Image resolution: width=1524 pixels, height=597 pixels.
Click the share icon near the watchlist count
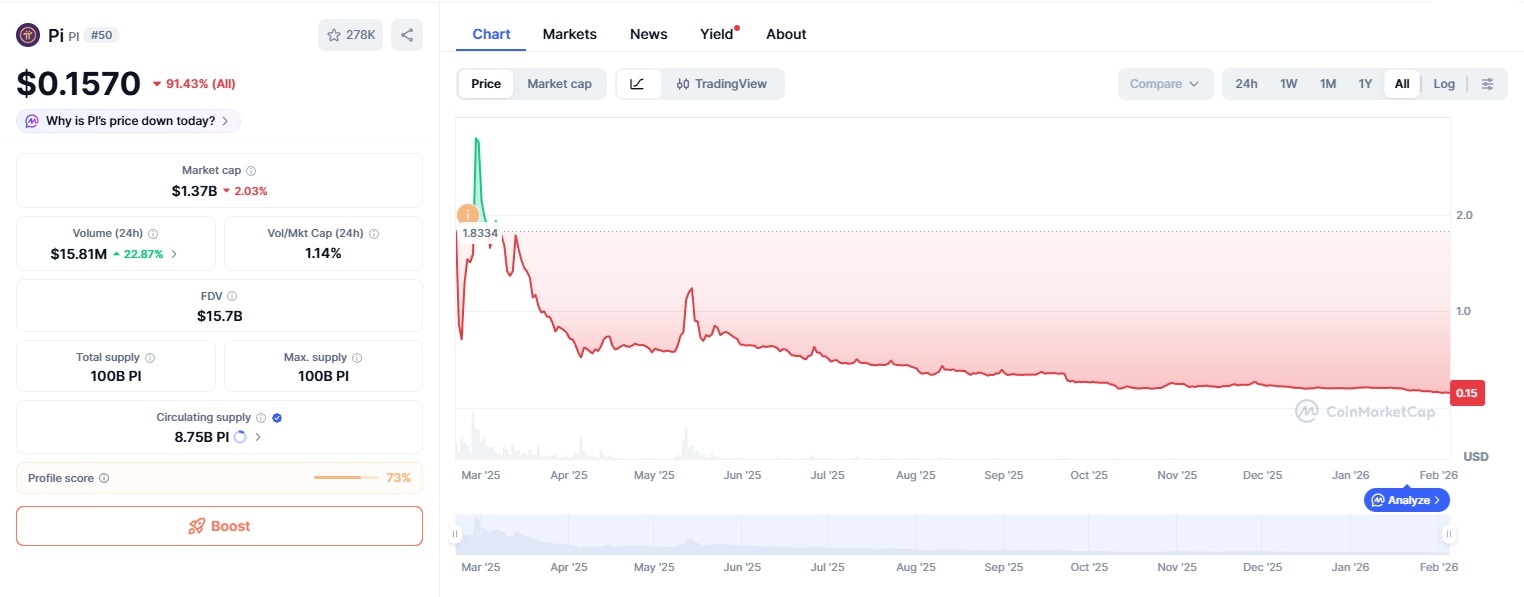pos(407,34)
